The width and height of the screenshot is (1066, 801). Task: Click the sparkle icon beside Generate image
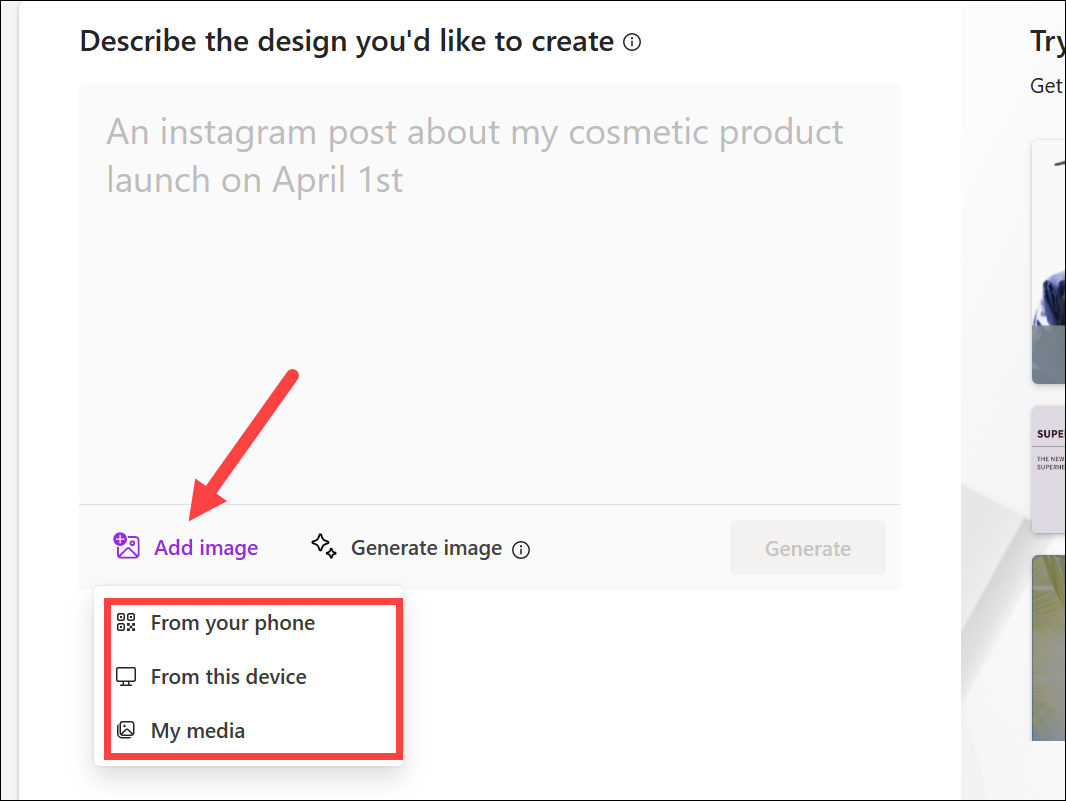[x=324, y=546]
